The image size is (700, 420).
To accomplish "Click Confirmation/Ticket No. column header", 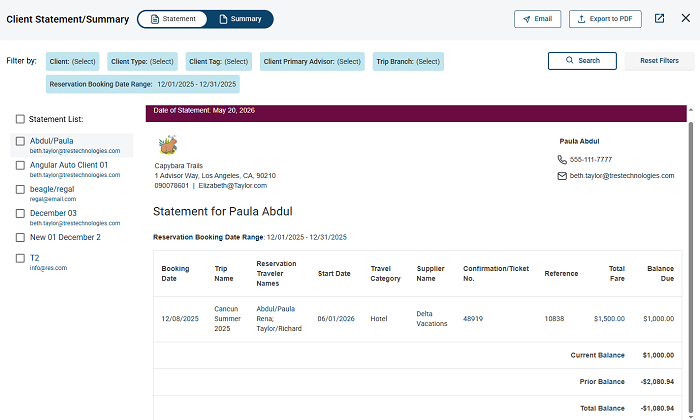I will pyautogui.click(x=496, y=274).
